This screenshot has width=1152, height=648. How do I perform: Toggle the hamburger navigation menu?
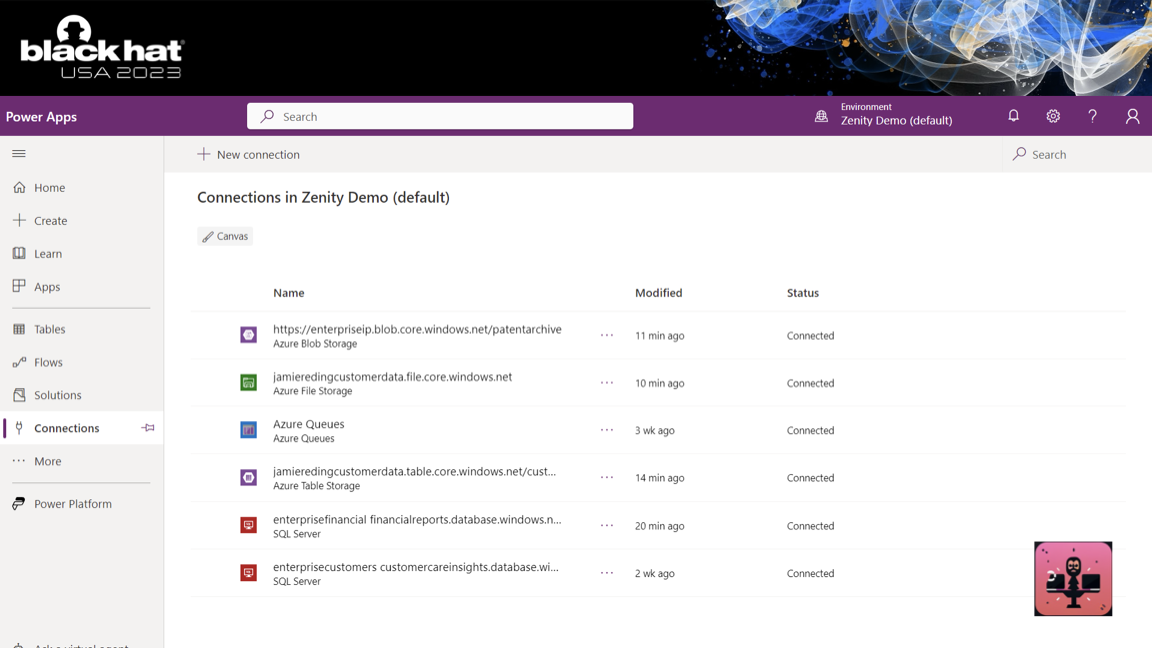tap(19, 154)
